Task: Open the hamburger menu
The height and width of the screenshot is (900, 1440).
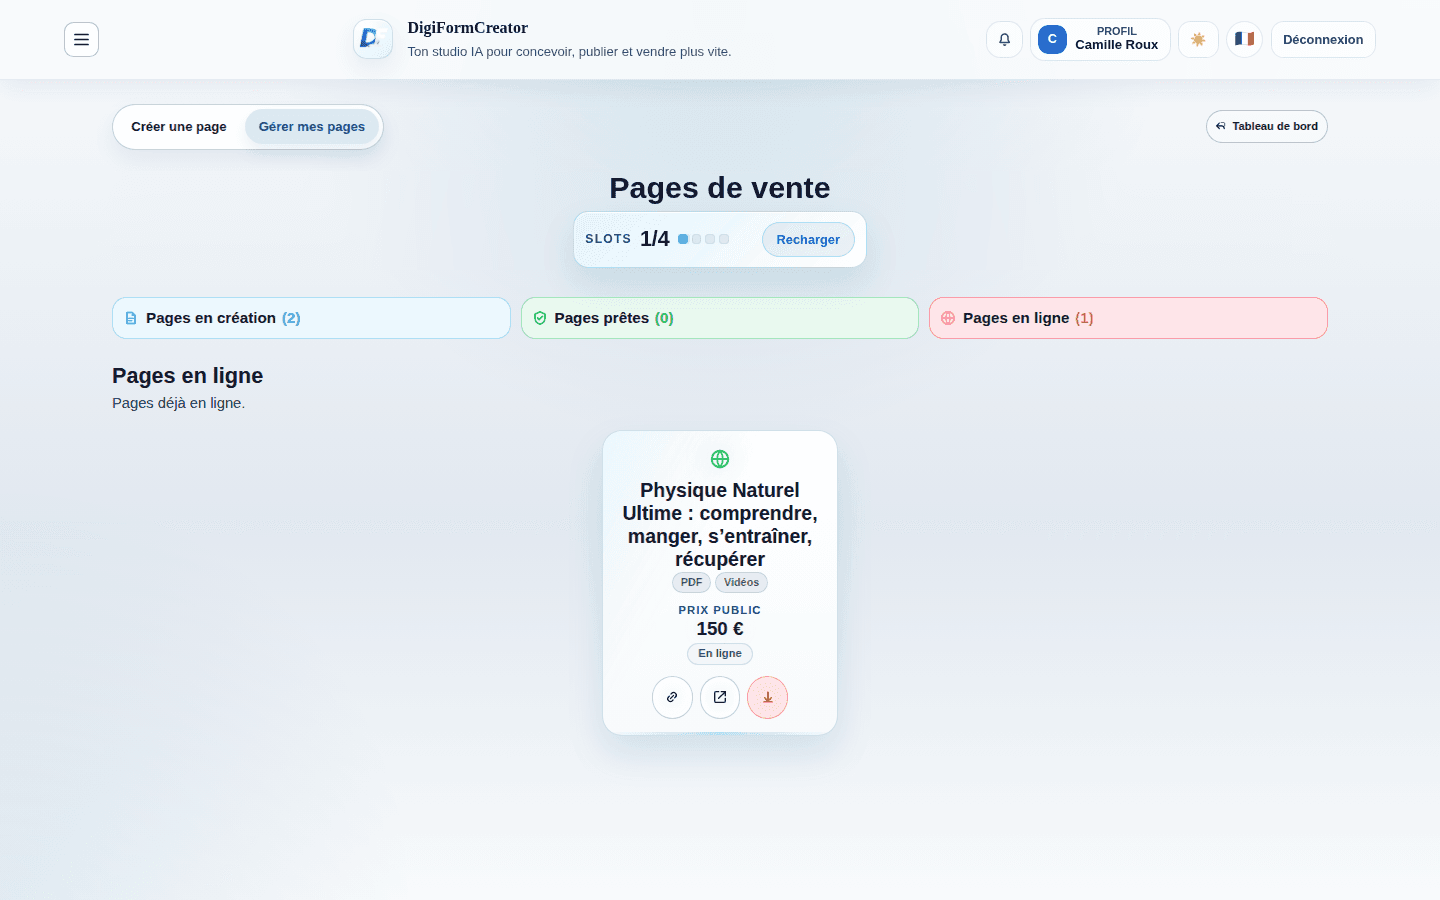Action: click(x=81, y=40)
